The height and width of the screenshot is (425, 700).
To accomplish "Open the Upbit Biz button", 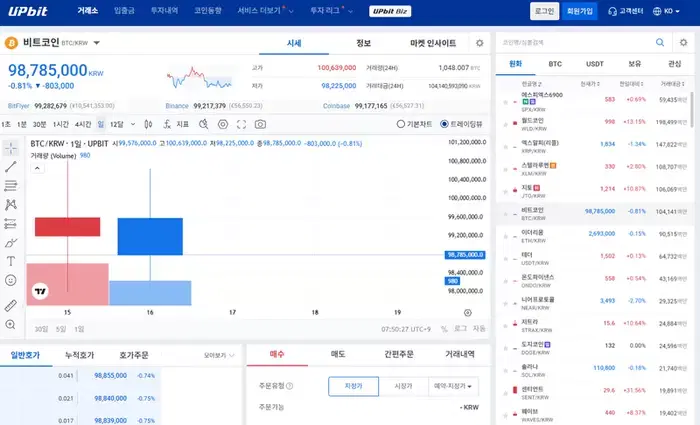I will pyautogui.click(x=390, y=11).
